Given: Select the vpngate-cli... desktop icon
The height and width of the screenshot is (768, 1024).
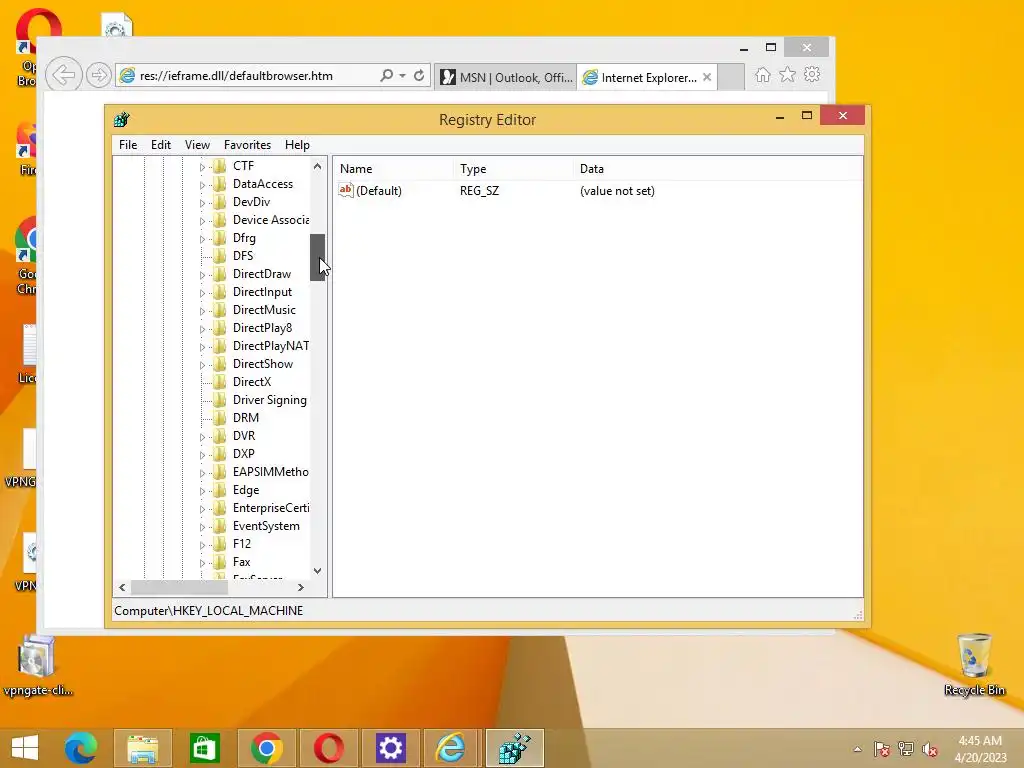Looking at the screenshot, I should (x=38, y=664).
